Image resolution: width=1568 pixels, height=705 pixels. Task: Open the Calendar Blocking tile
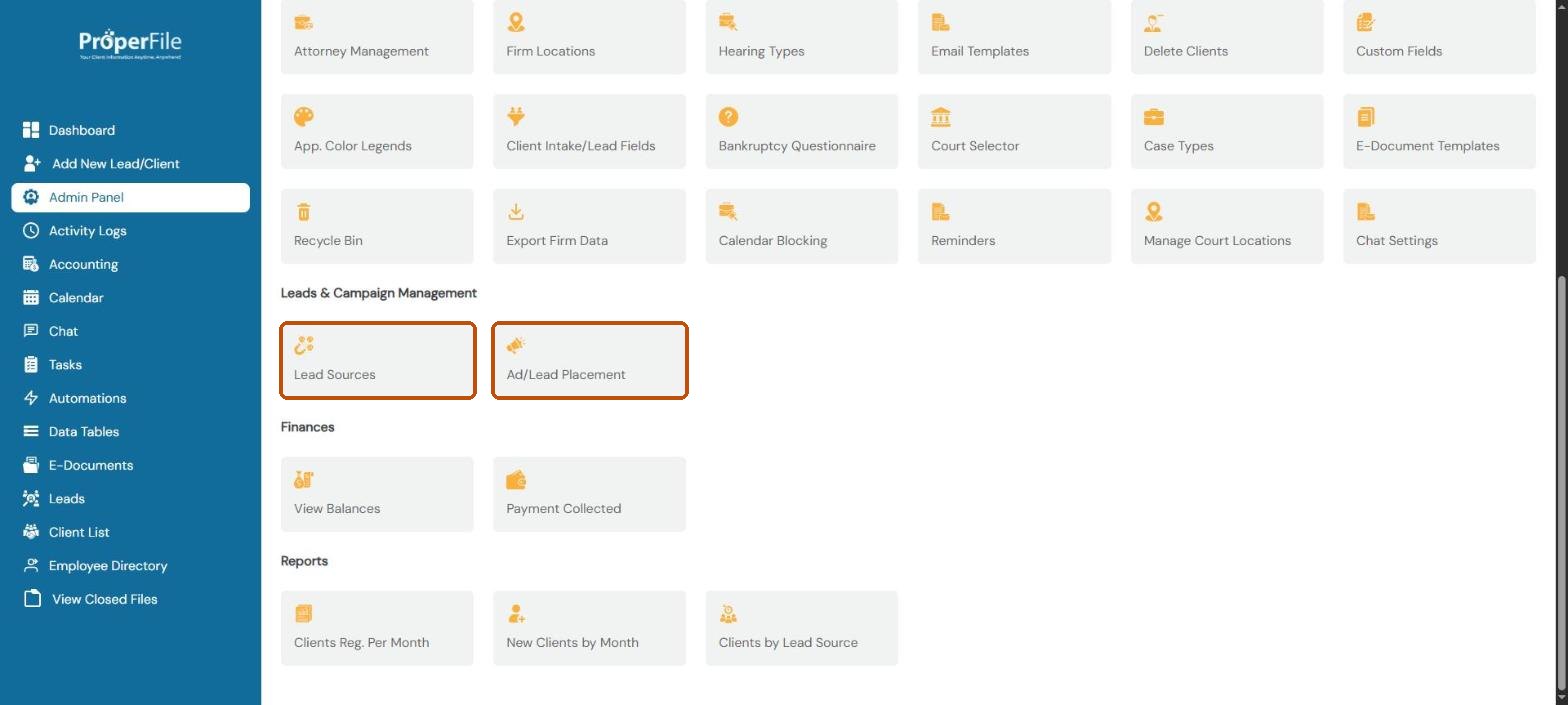tap(802, 226)
